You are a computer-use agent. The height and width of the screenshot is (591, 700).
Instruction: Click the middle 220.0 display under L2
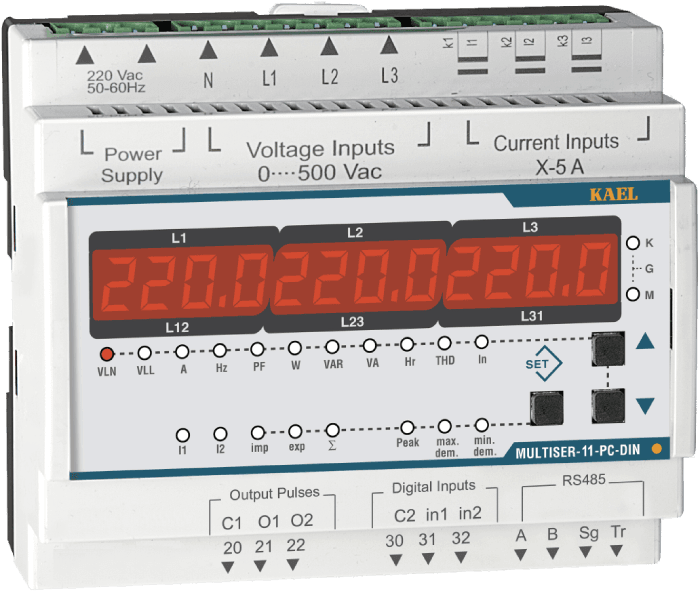click(x=358, y=277)
